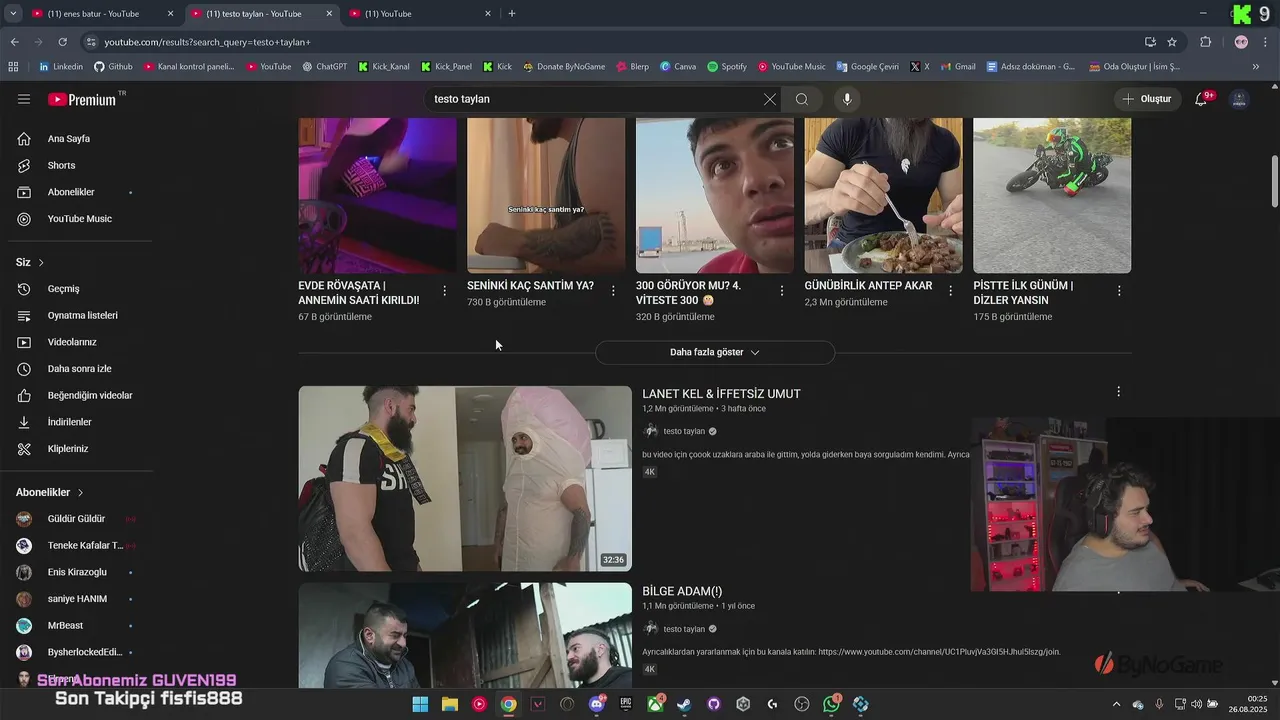Screen dimensions: 1280x720
Task: Expand the Abonelikler subscriptions heading
Action: pyautogui.click(x=50, y=492)
